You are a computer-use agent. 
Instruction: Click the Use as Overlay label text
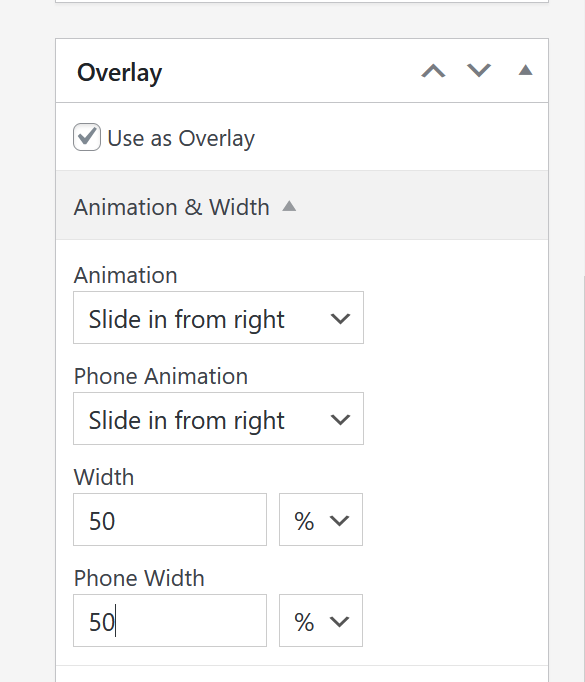pyautogui.click(x=181, y=139)
